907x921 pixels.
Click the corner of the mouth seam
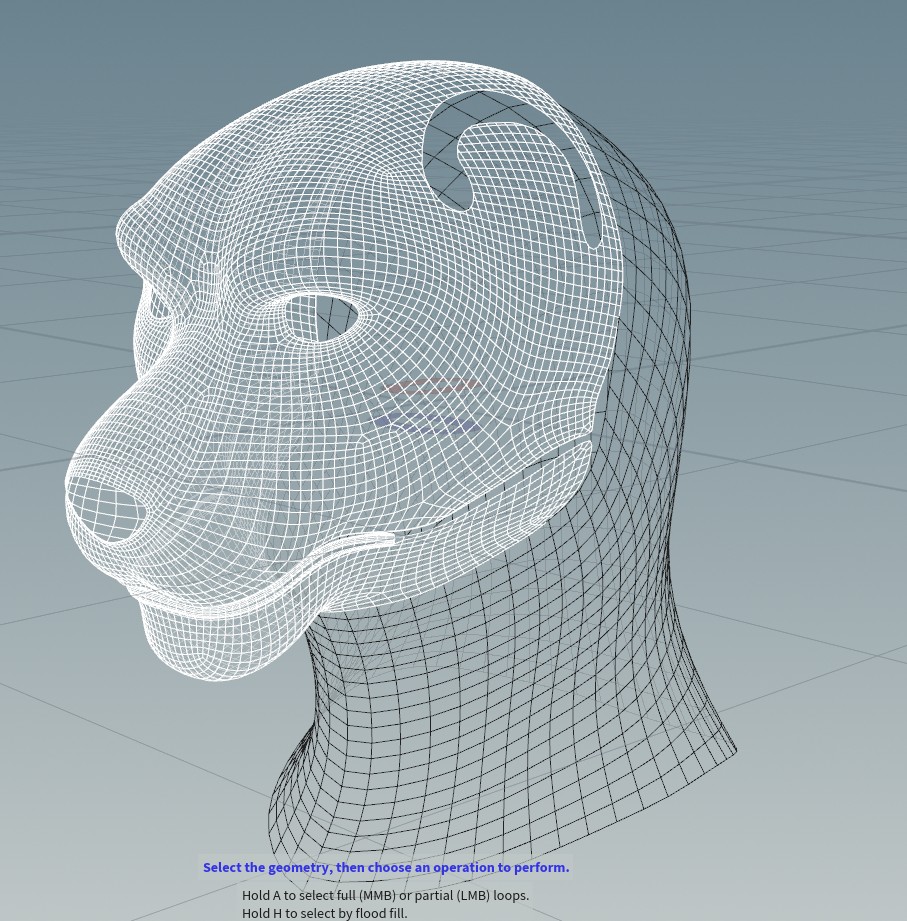tap(385, 540)
